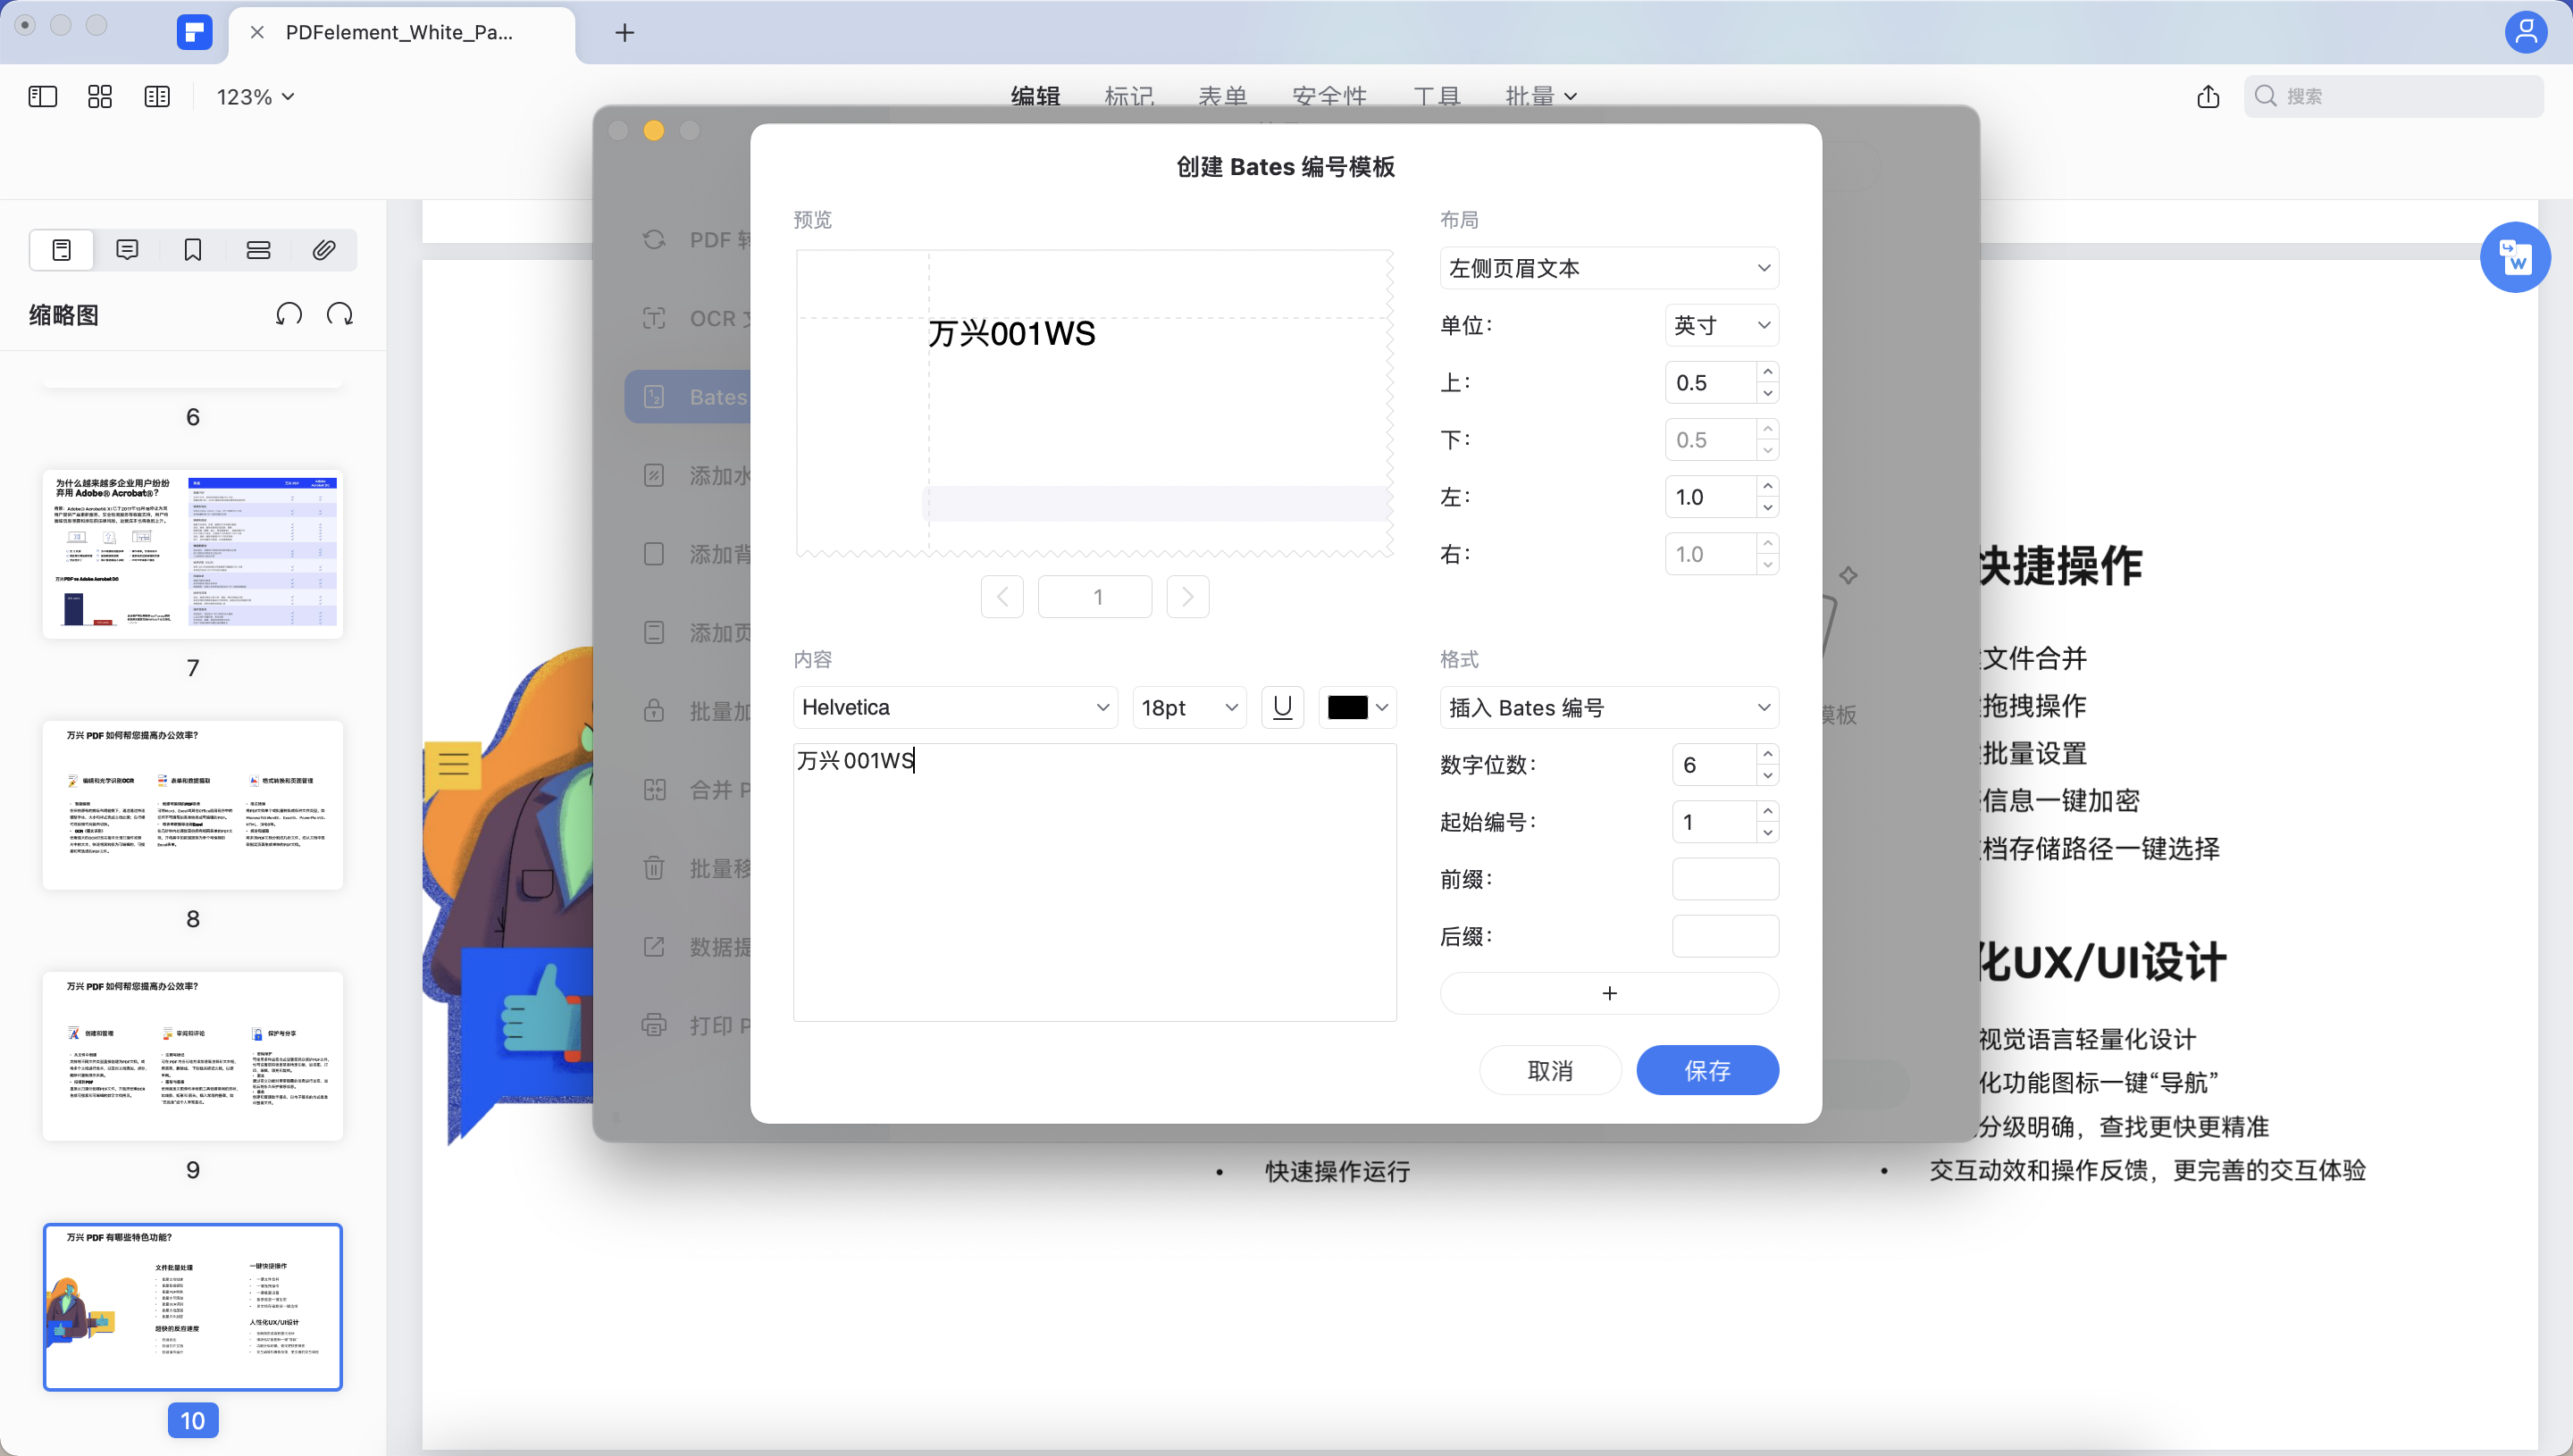The image size is (2573, 1456).
Task: Click the 保存 button
Action: point(1706,1070)
